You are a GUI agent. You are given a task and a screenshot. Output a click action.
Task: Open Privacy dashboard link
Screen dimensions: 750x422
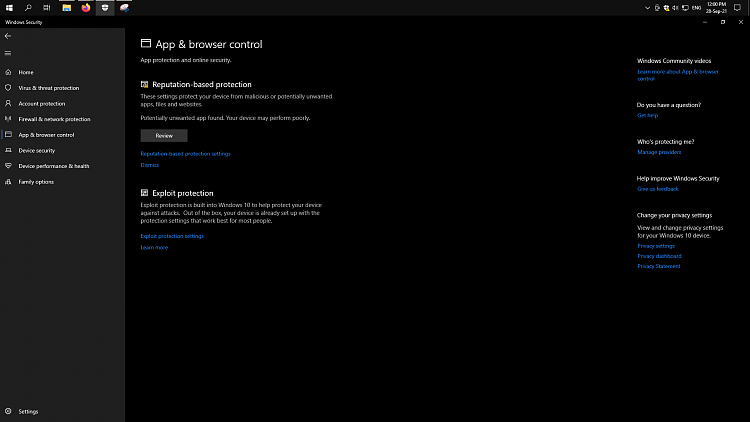point(659,256)
